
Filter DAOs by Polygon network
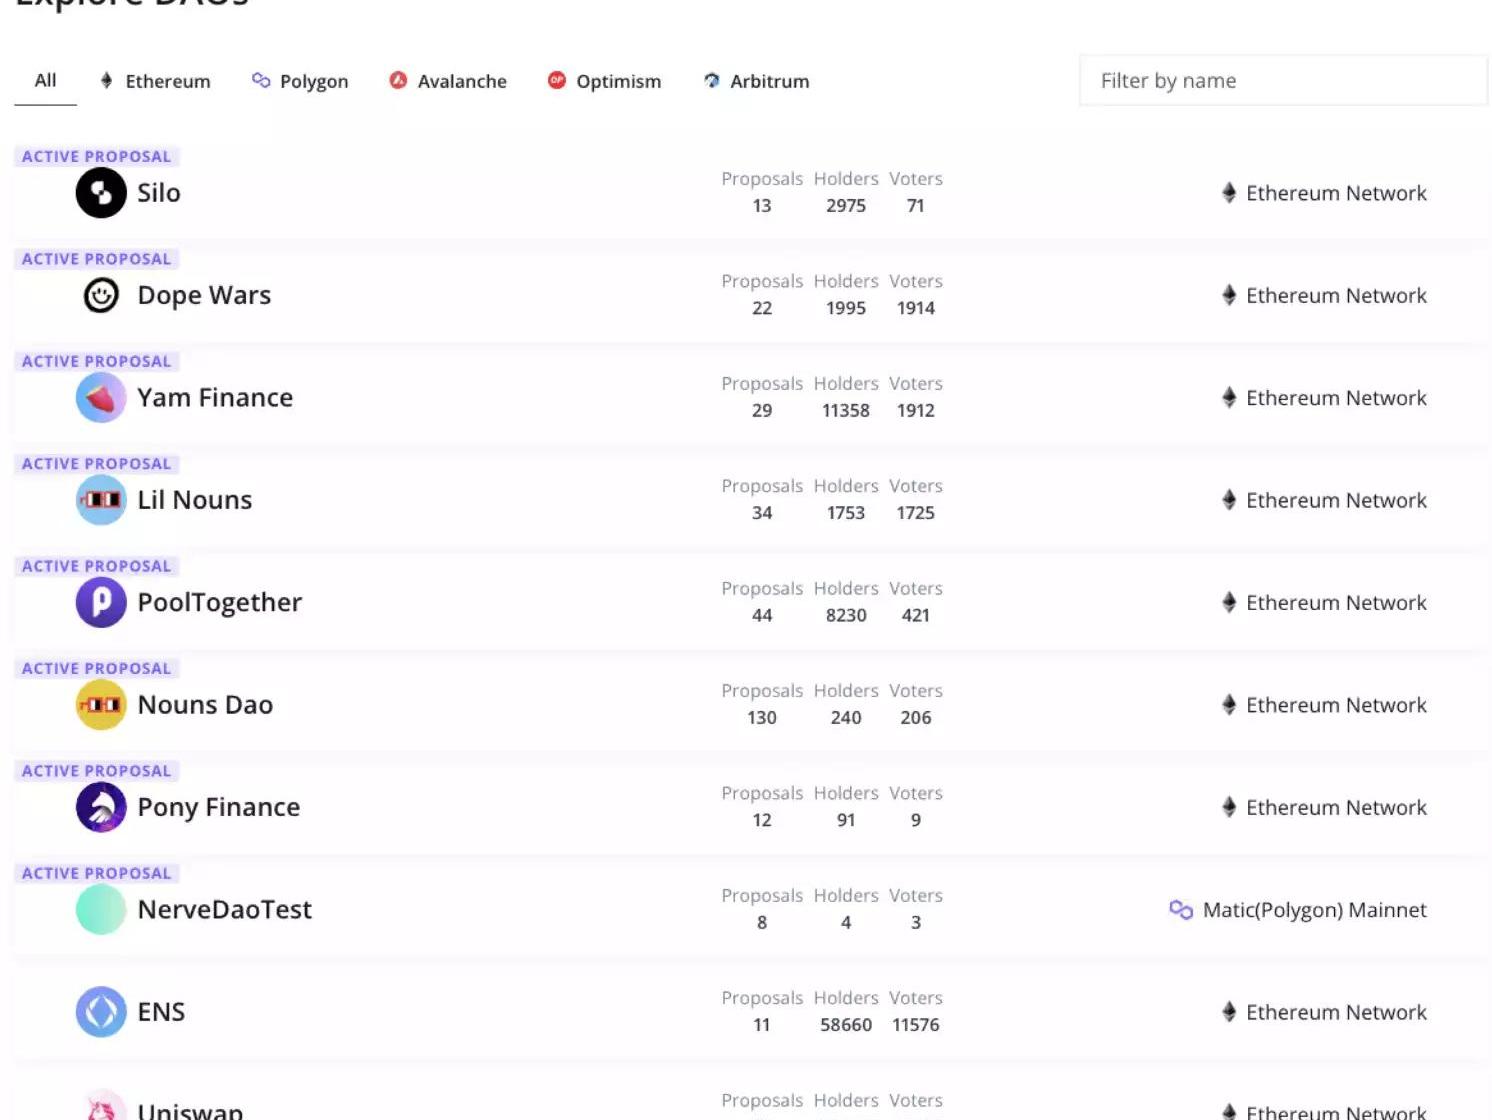[x=300, y=81]
